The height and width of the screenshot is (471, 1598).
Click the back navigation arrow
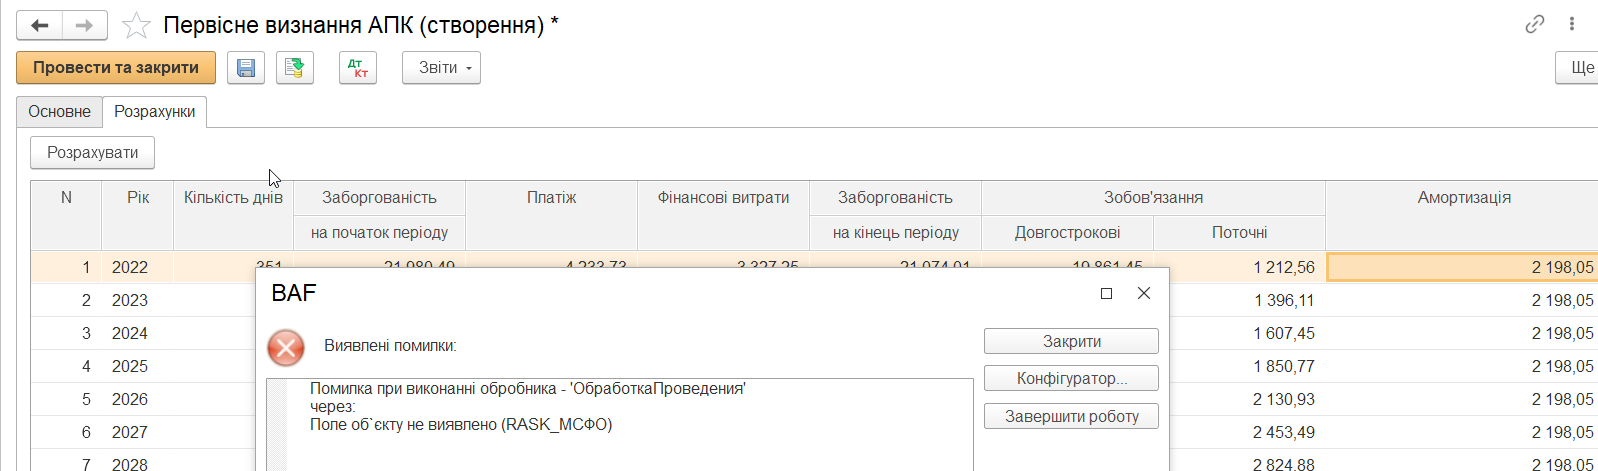(40, 25)
